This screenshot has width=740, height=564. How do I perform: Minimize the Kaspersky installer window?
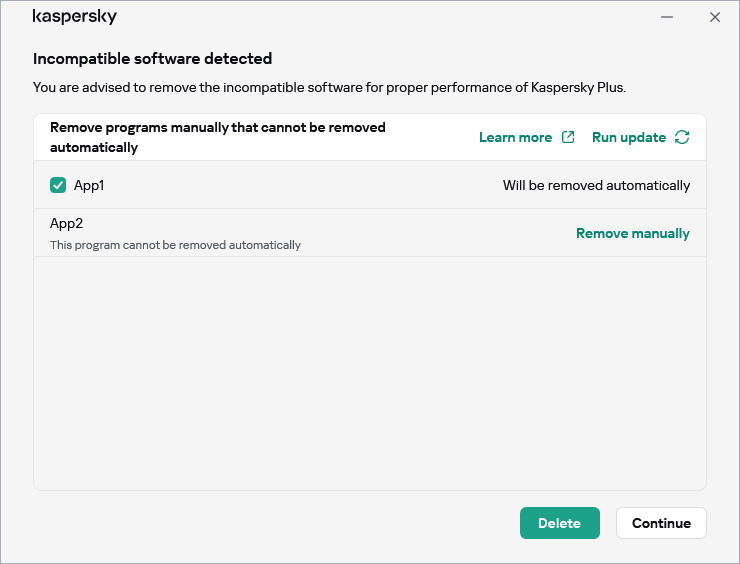(667, 17)
